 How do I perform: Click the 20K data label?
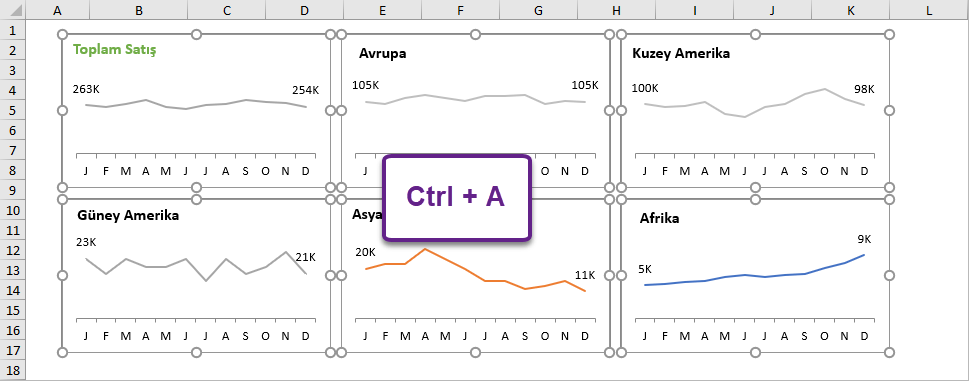(365, 252)
